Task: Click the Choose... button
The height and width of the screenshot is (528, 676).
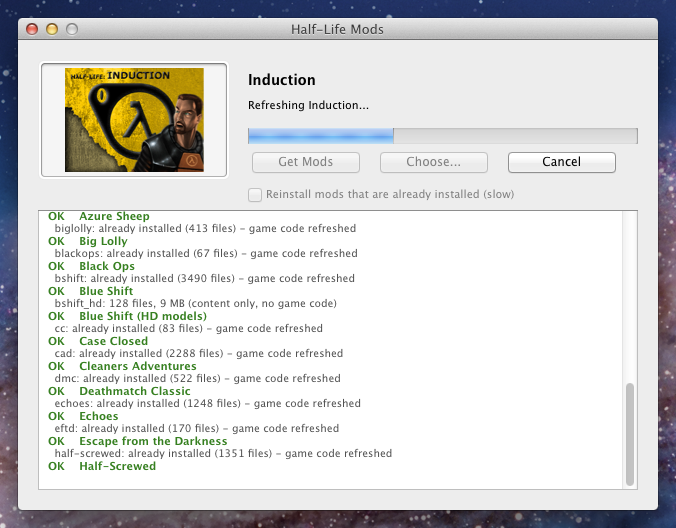Action: tap(433, 162)
